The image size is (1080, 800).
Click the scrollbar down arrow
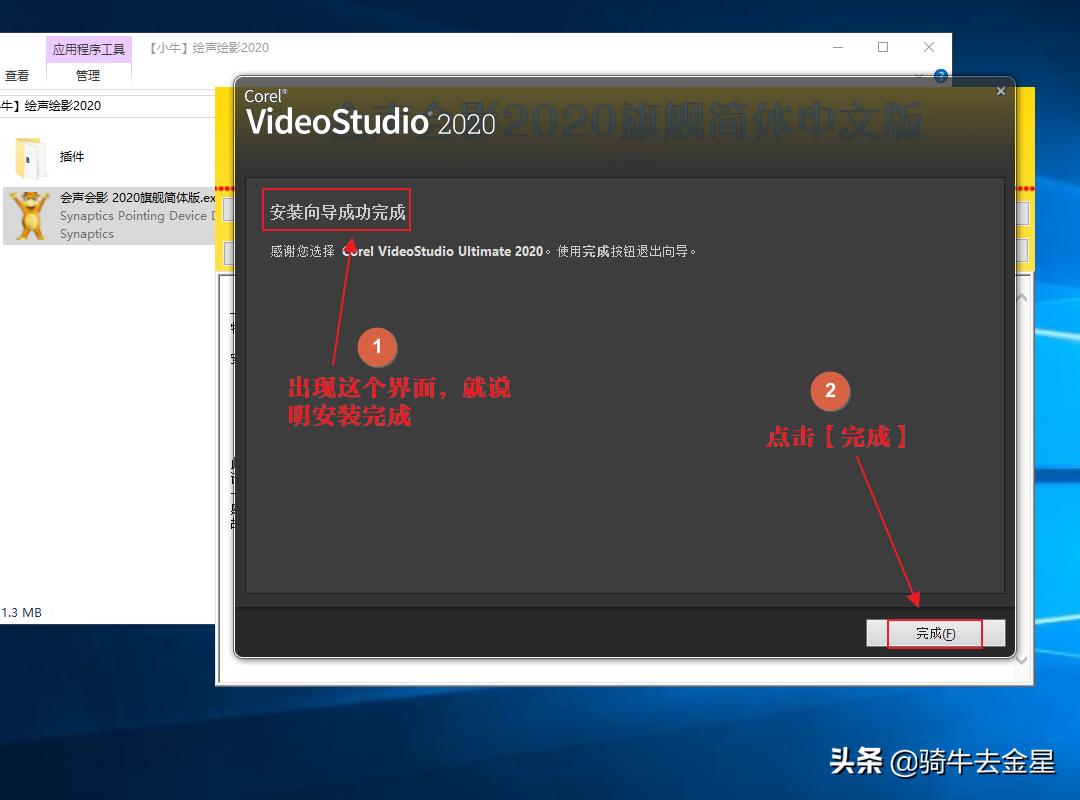(1022, 658)
